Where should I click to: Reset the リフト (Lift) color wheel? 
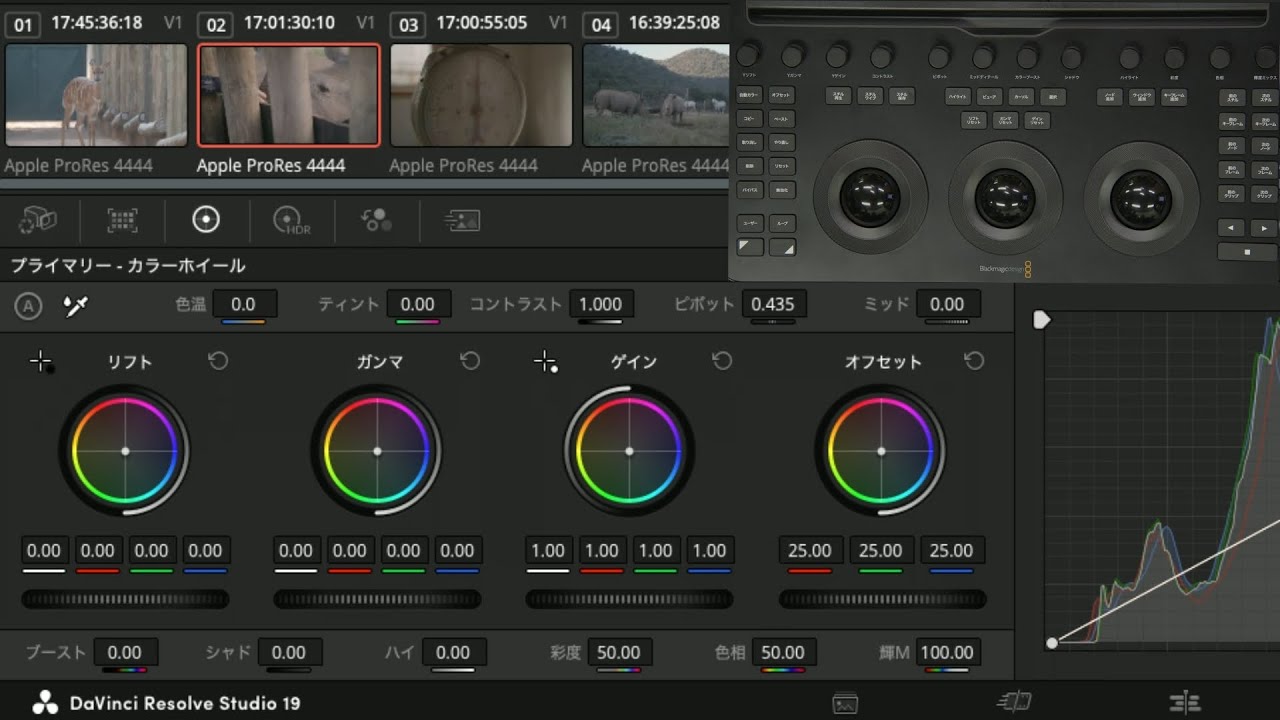(219, 361)
